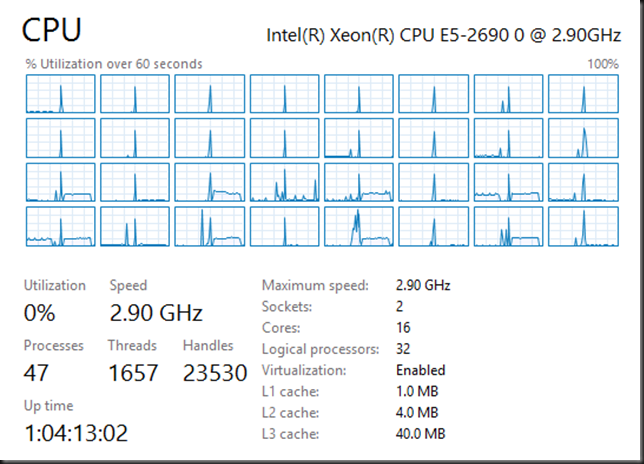The image size is (644, 464).
Task: Select the bottom-right processor utilization graph
Action: [583, 226]
